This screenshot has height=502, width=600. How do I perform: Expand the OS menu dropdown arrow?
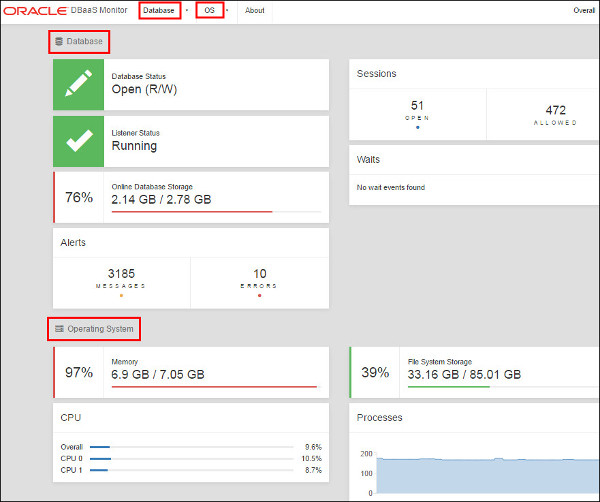[x=227, y=10]
